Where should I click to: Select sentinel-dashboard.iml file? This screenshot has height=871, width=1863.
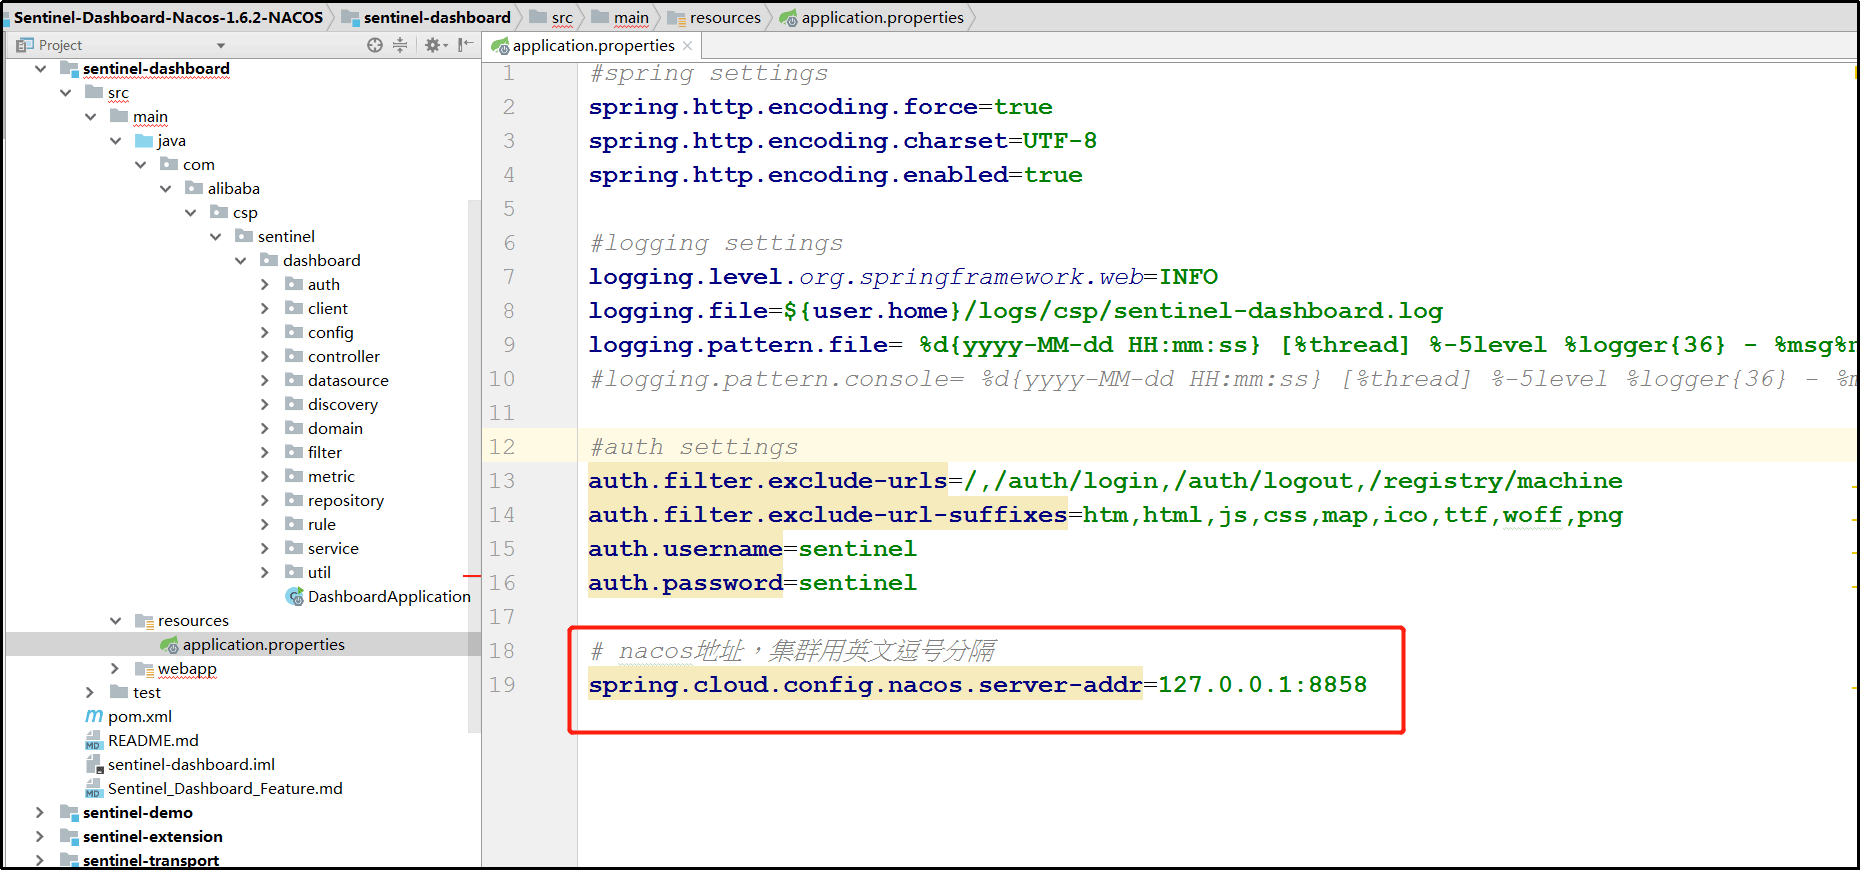point(191,765)
